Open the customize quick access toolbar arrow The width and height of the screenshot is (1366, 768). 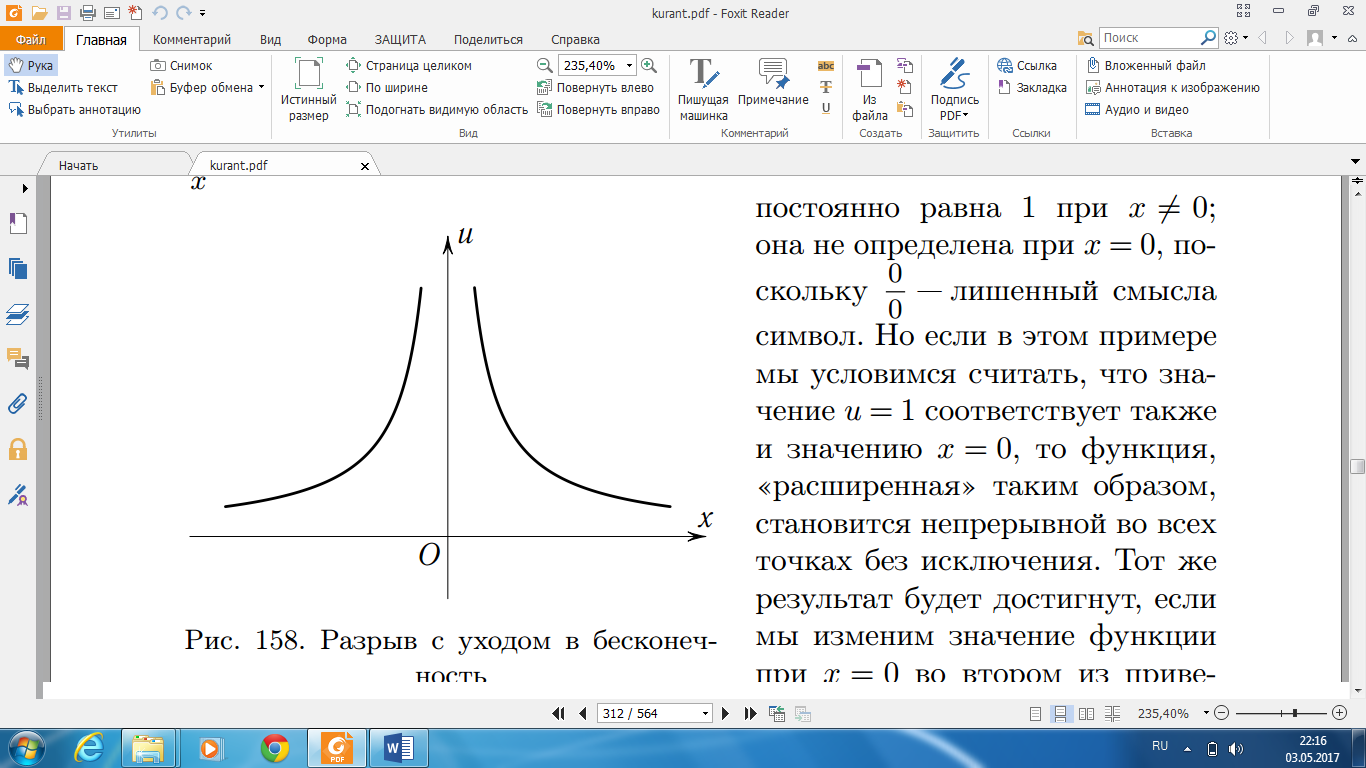pos(203,13)
